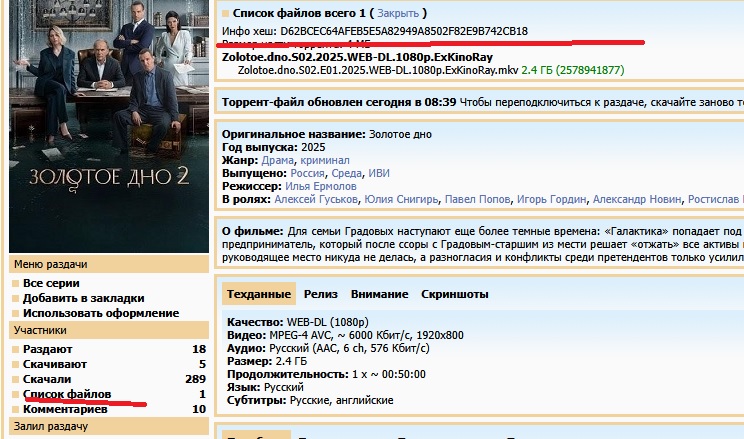View the Скачали users list
The image size is (744, 439).
(47, 379)
